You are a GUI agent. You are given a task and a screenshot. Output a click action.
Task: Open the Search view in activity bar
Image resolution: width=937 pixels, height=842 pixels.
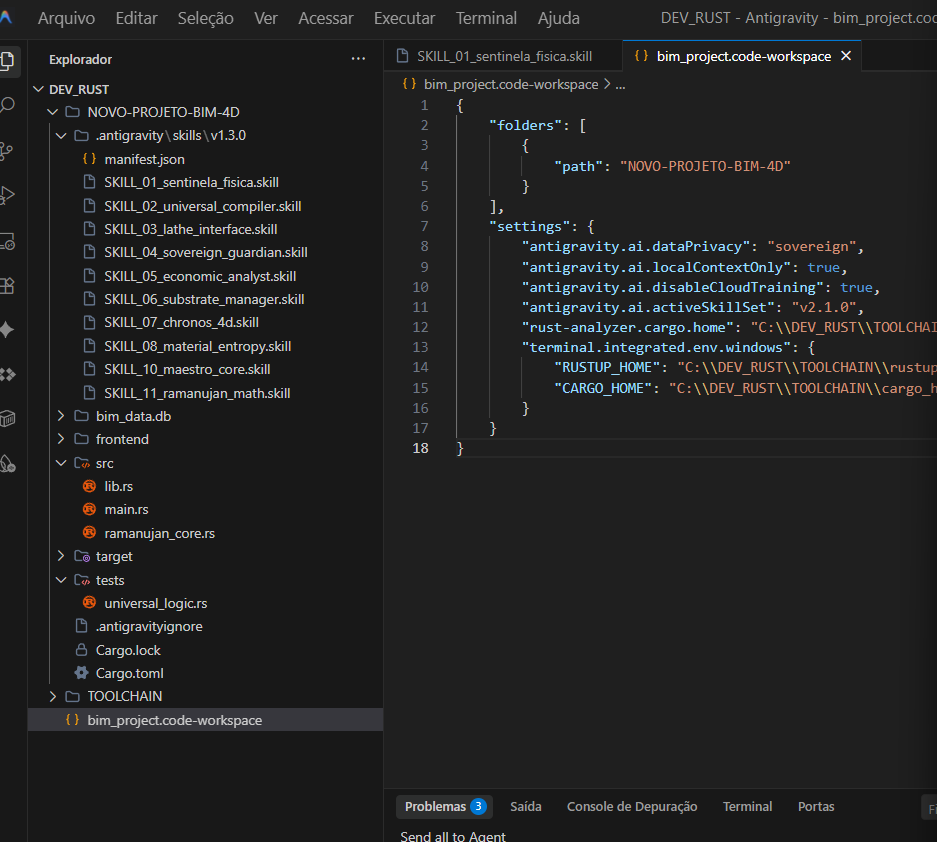tap(8, 105)
